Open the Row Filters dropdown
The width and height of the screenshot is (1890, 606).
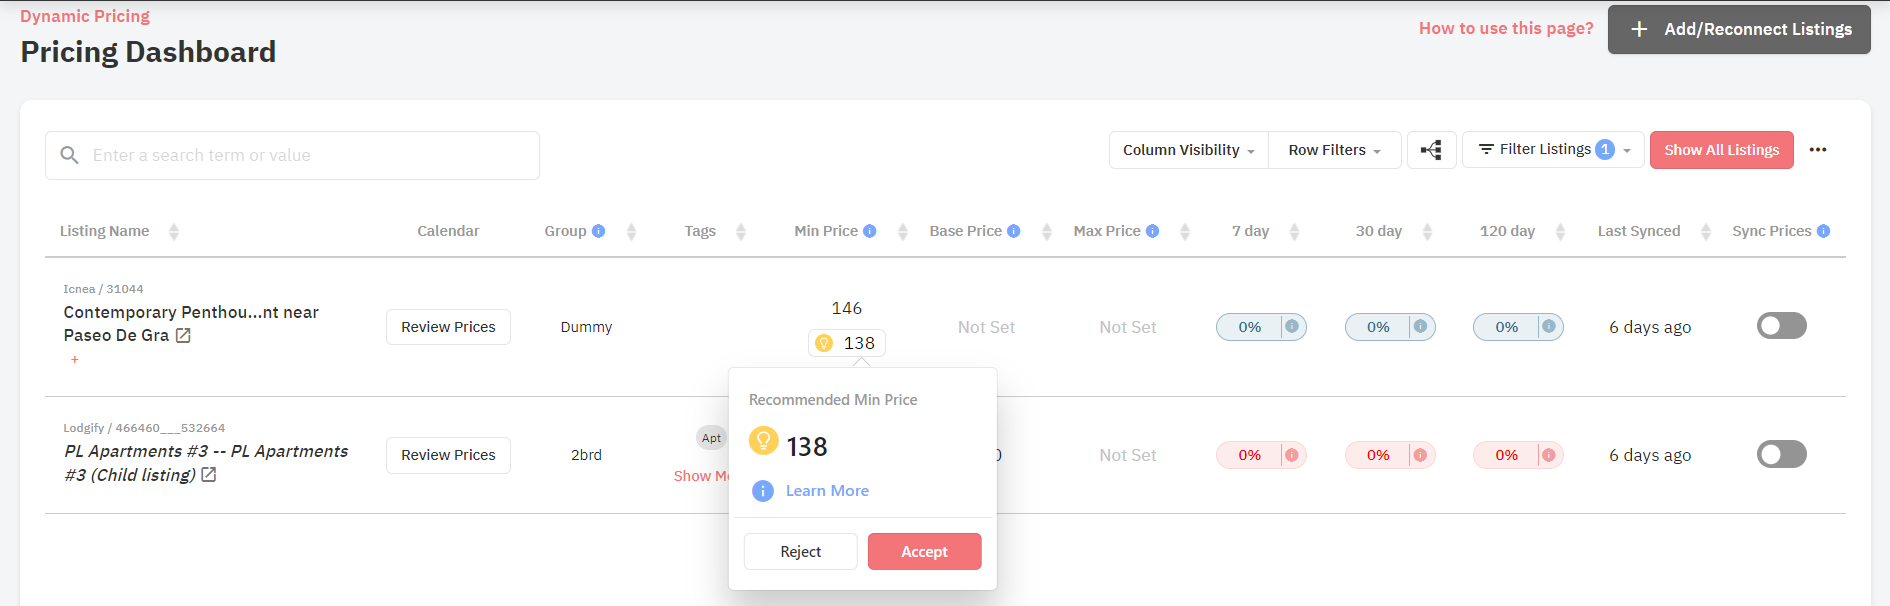pos(1335,150)
